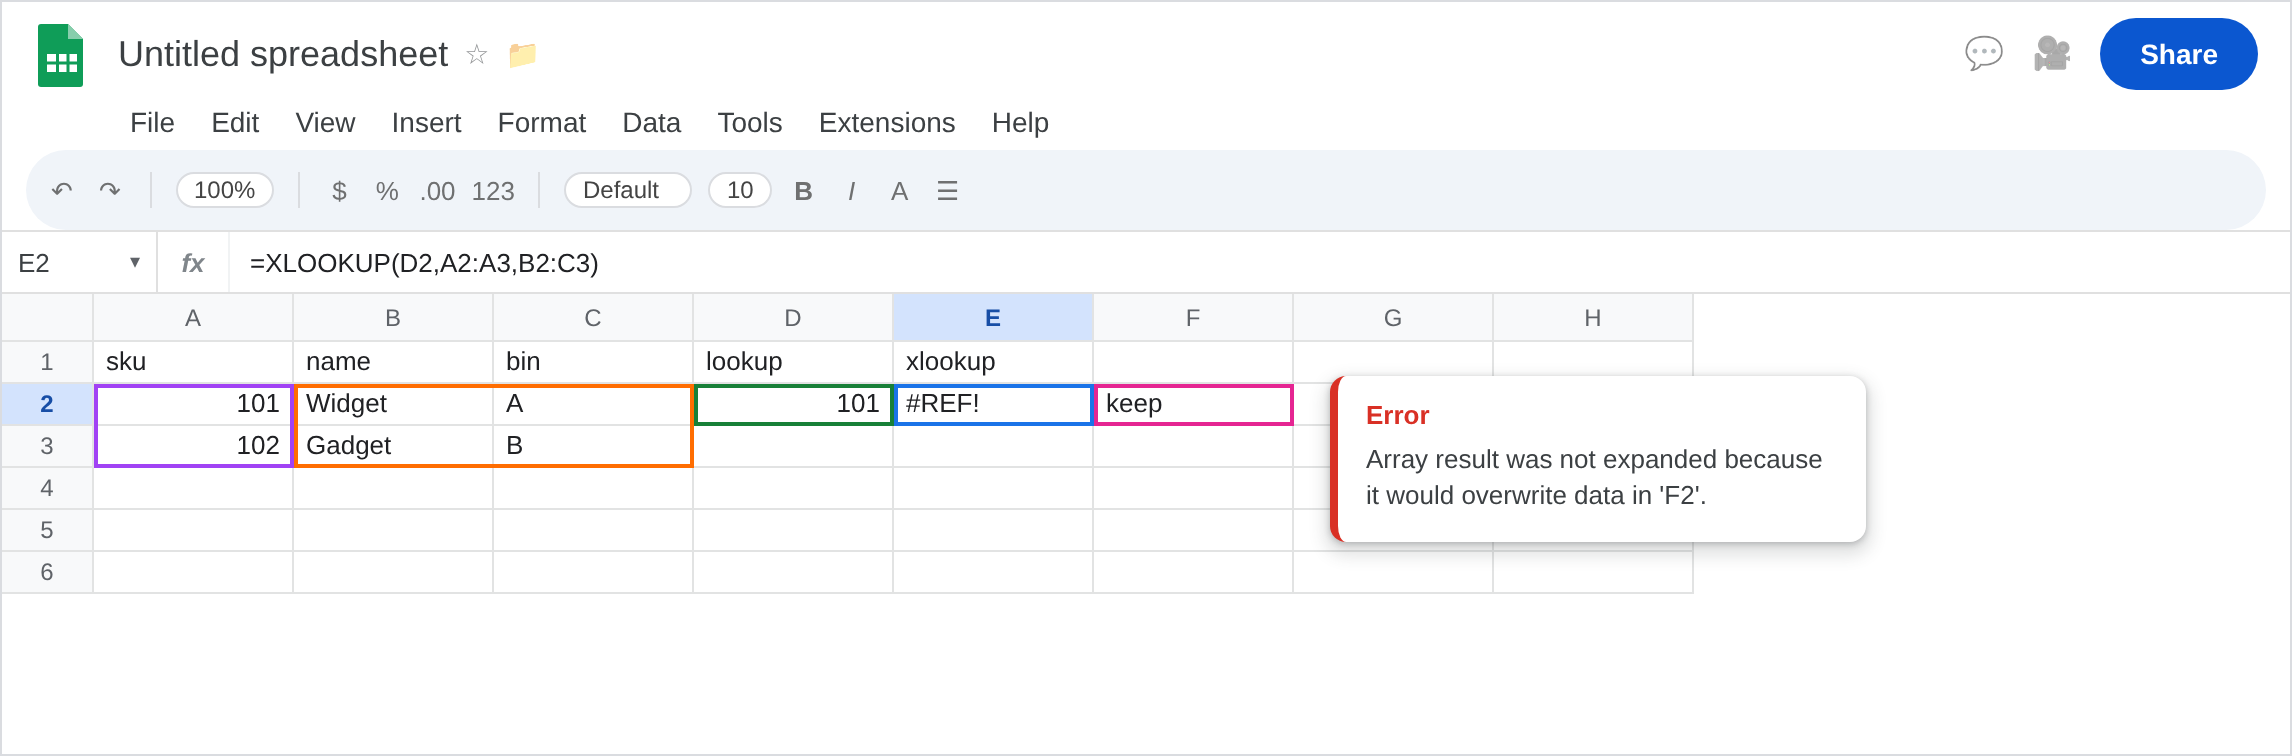This screenshot has height=756, width=2292.
Task: Redo the last action
Action: (110, 190)
